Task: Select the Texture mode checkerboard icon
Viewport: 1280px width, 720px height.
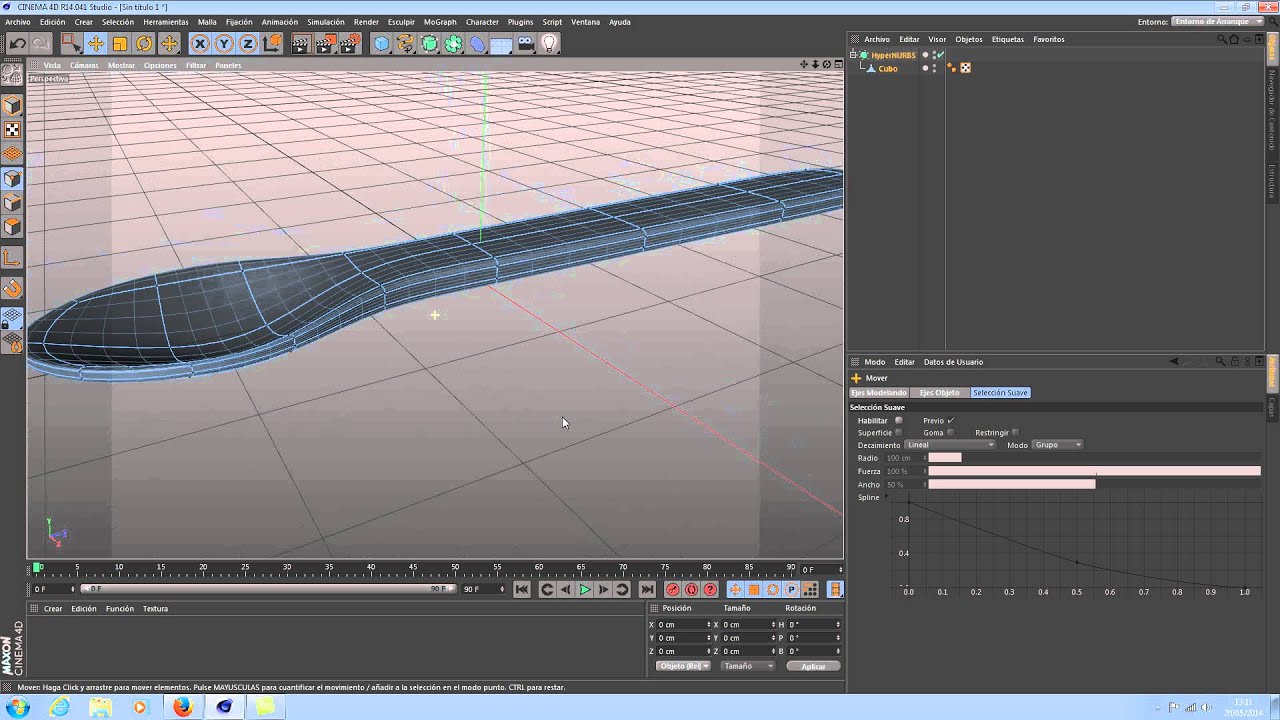Action: (12, 130)
